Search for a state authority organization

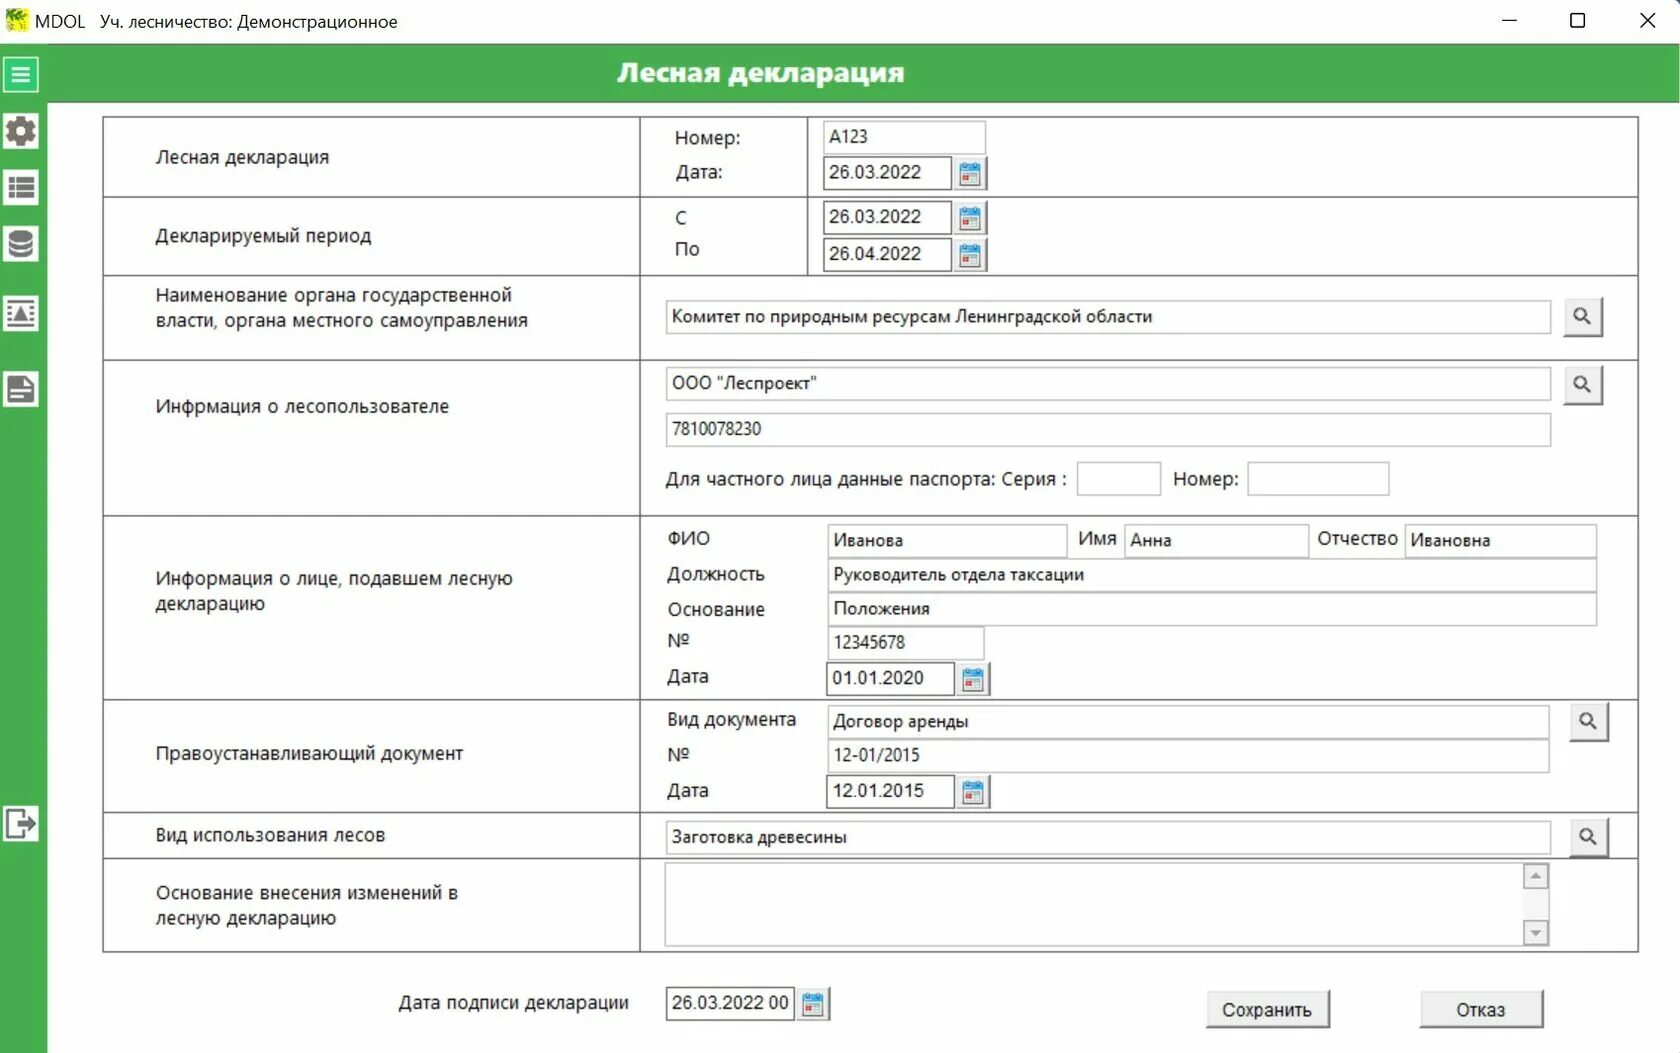[1582, 316]
